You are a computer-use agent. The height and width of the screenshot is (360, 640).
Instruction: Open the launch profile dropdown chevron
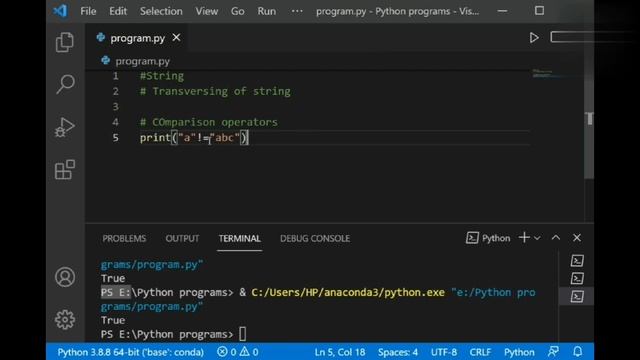(537, 238)
